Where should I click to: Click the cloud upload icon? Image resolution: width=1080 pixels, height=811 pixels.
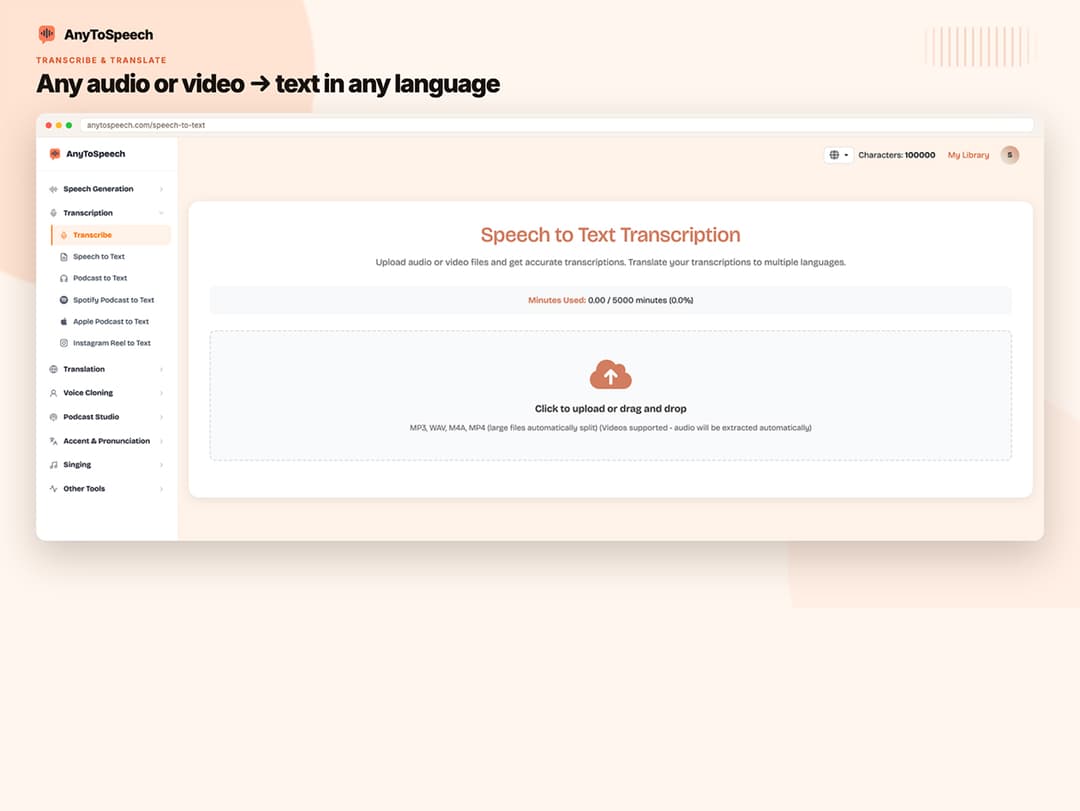coord(610,375)
